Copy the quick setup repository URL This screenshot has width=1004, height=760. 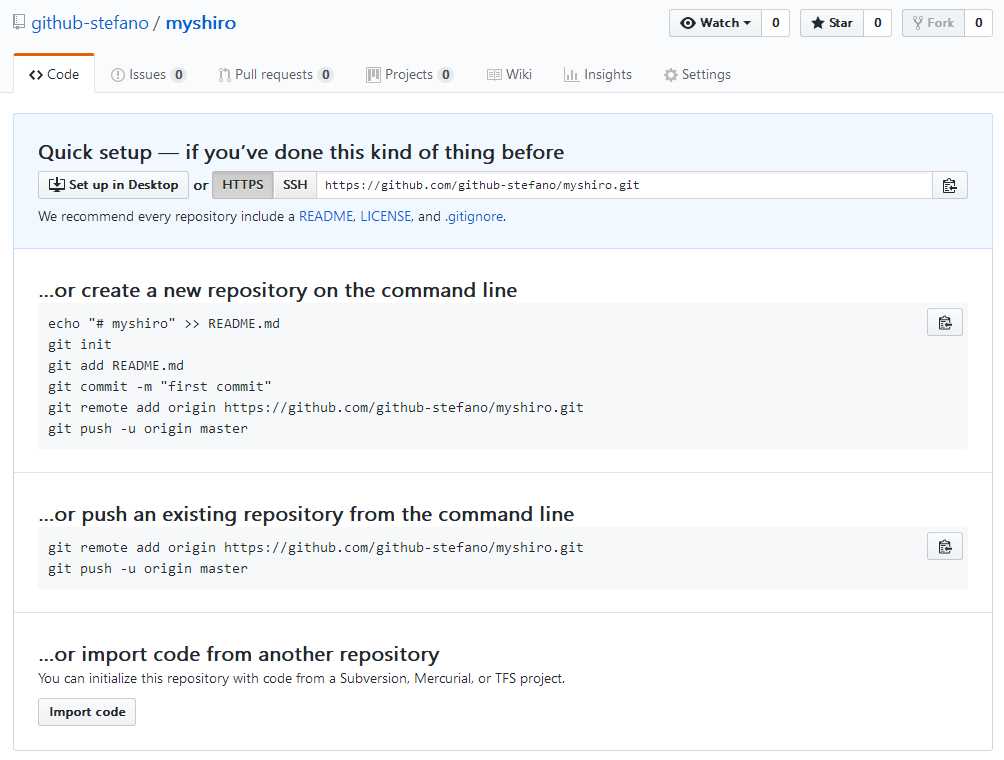tap(950, 186)
